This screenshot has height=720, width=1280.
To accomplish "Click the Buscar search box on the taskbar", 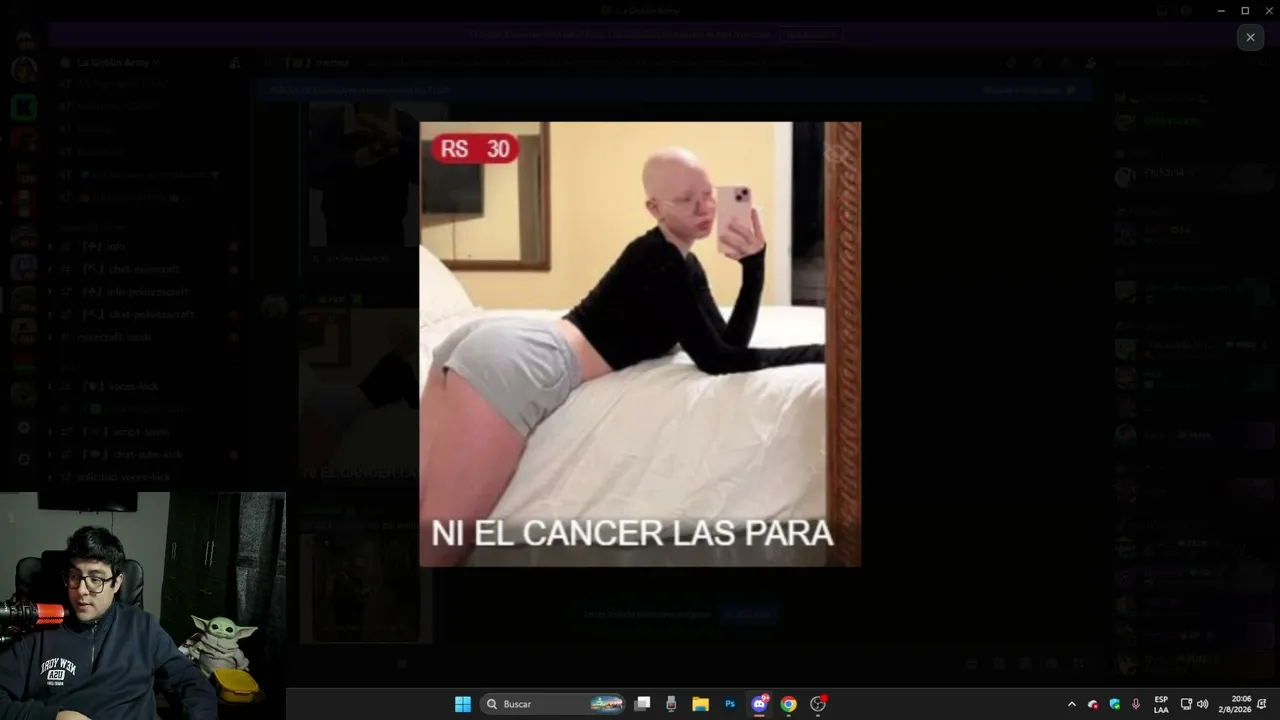I will [553, 704].
